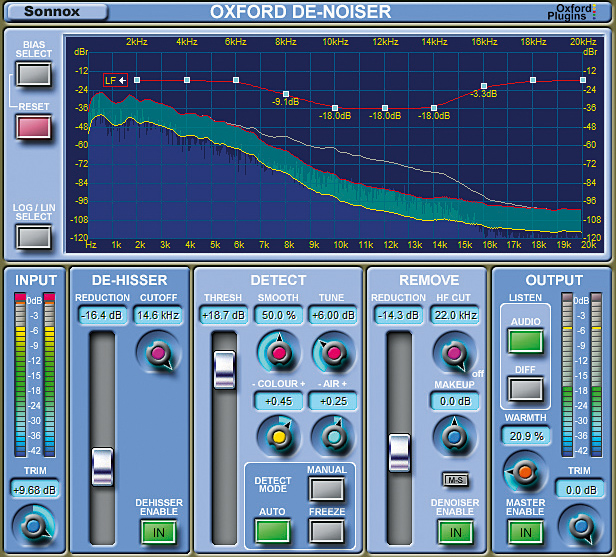Select the Audio listen button
The image size is (616, 557).
[525, 341]
